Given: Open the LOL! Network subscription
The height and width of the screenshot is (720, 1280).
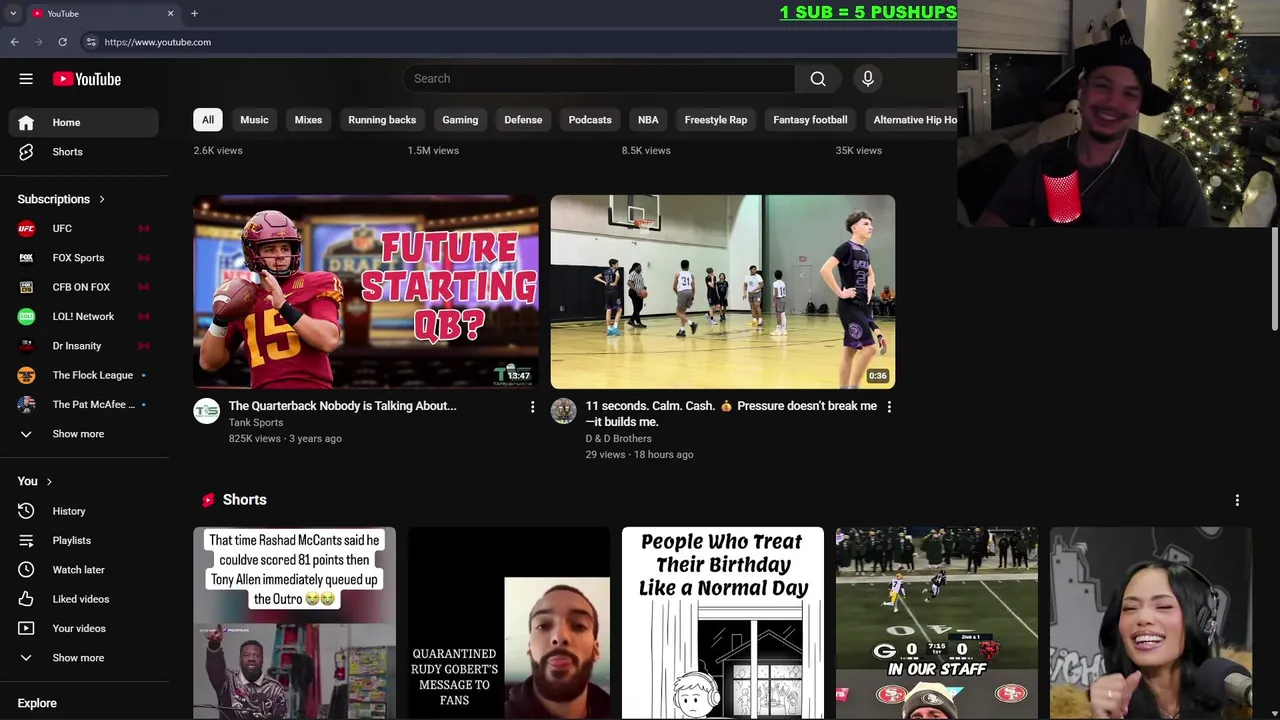Looking at the screenshot, I should [84, 316].
